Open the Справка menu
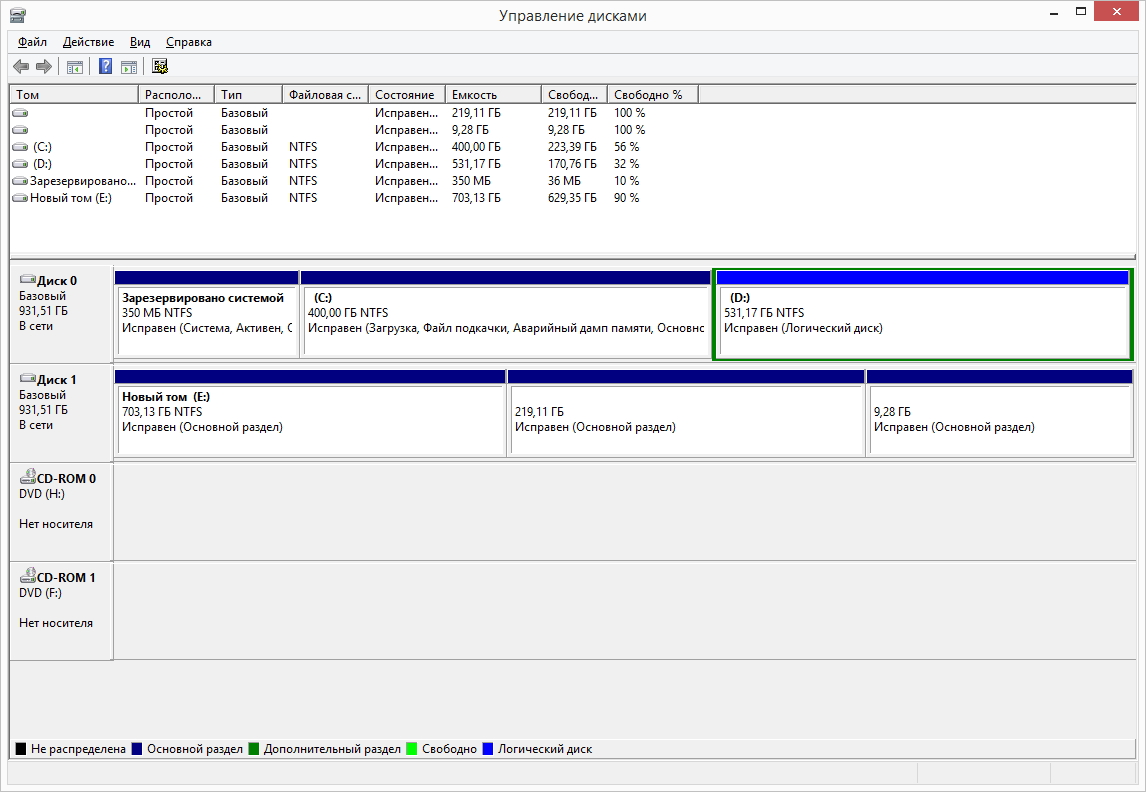The height and width of the screenshot is (792, 1146). [189, 42]
